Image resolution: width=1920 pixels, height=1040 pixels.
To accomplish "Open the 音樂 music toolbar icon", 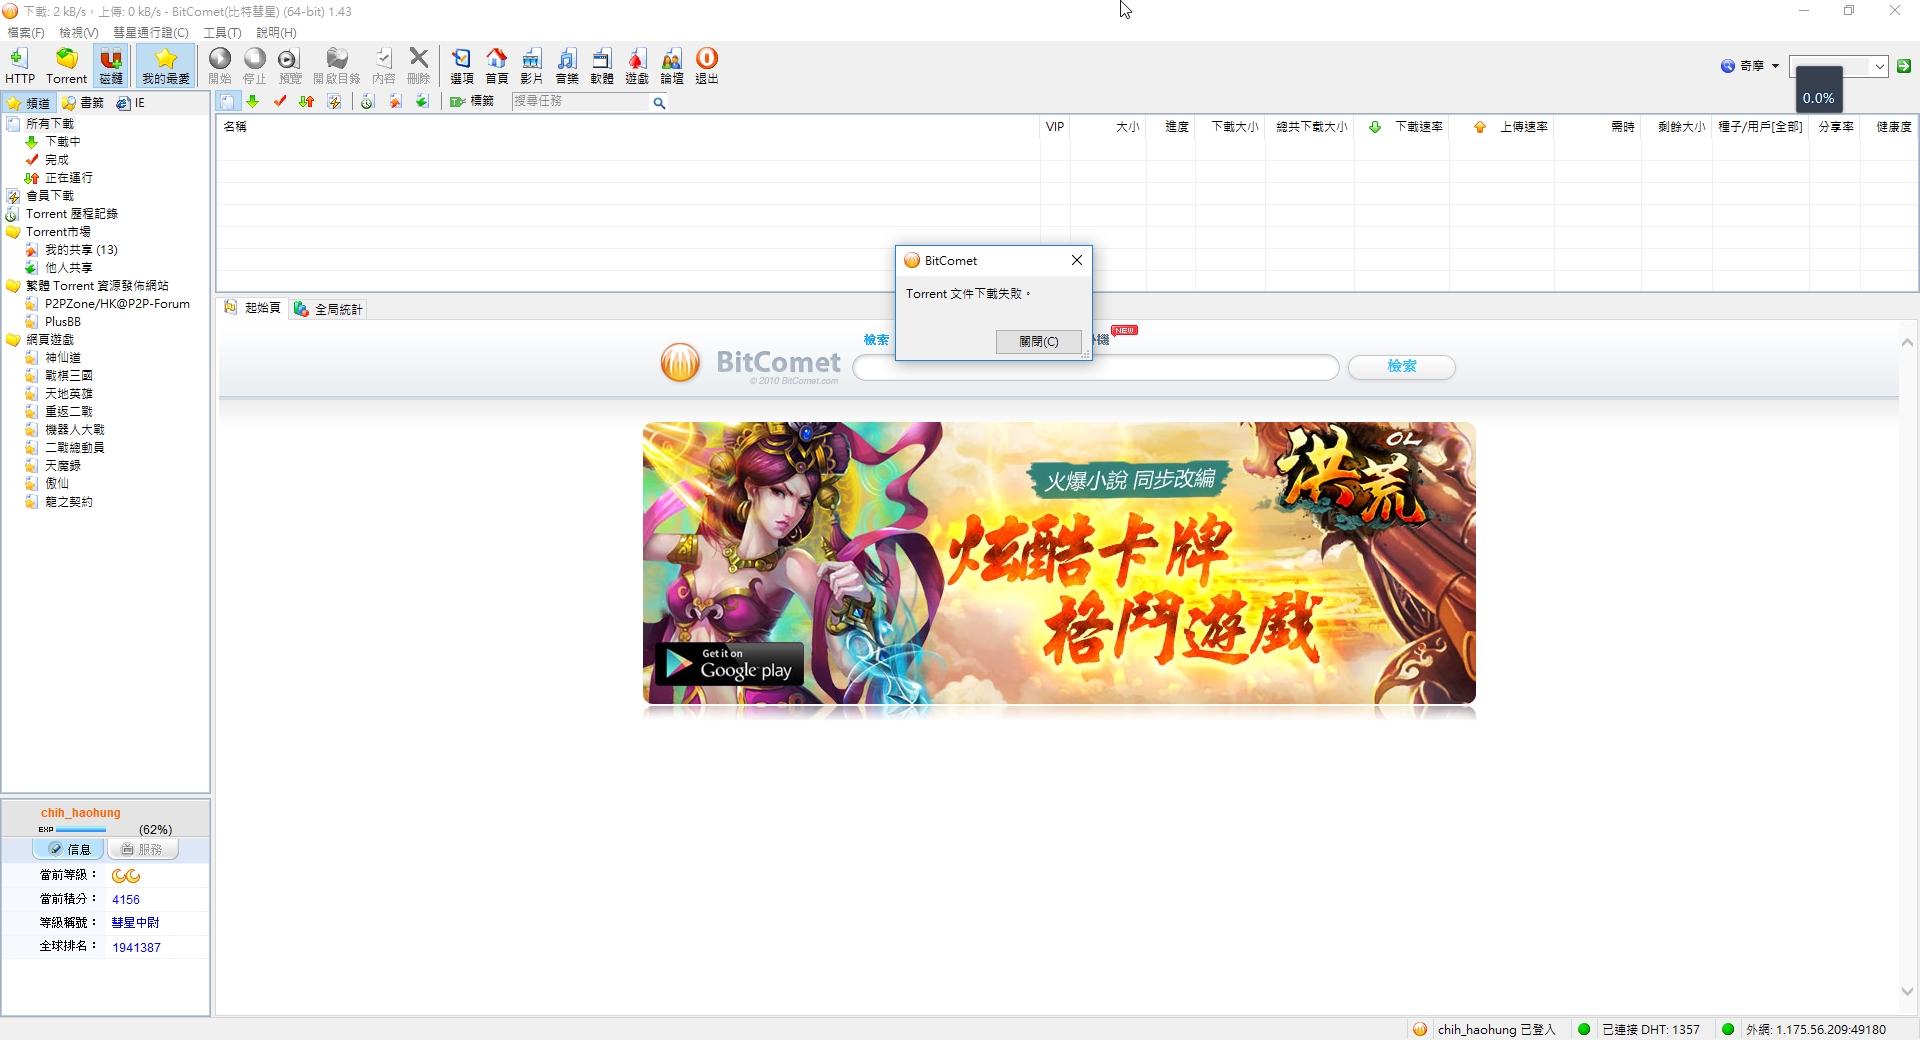I will point(567,66).
